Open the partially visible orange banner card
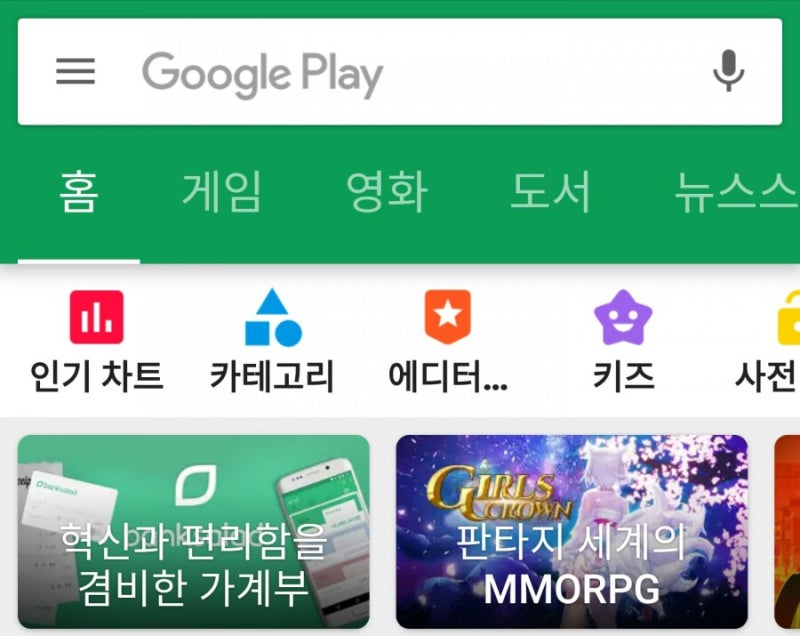 coord(787,531)
